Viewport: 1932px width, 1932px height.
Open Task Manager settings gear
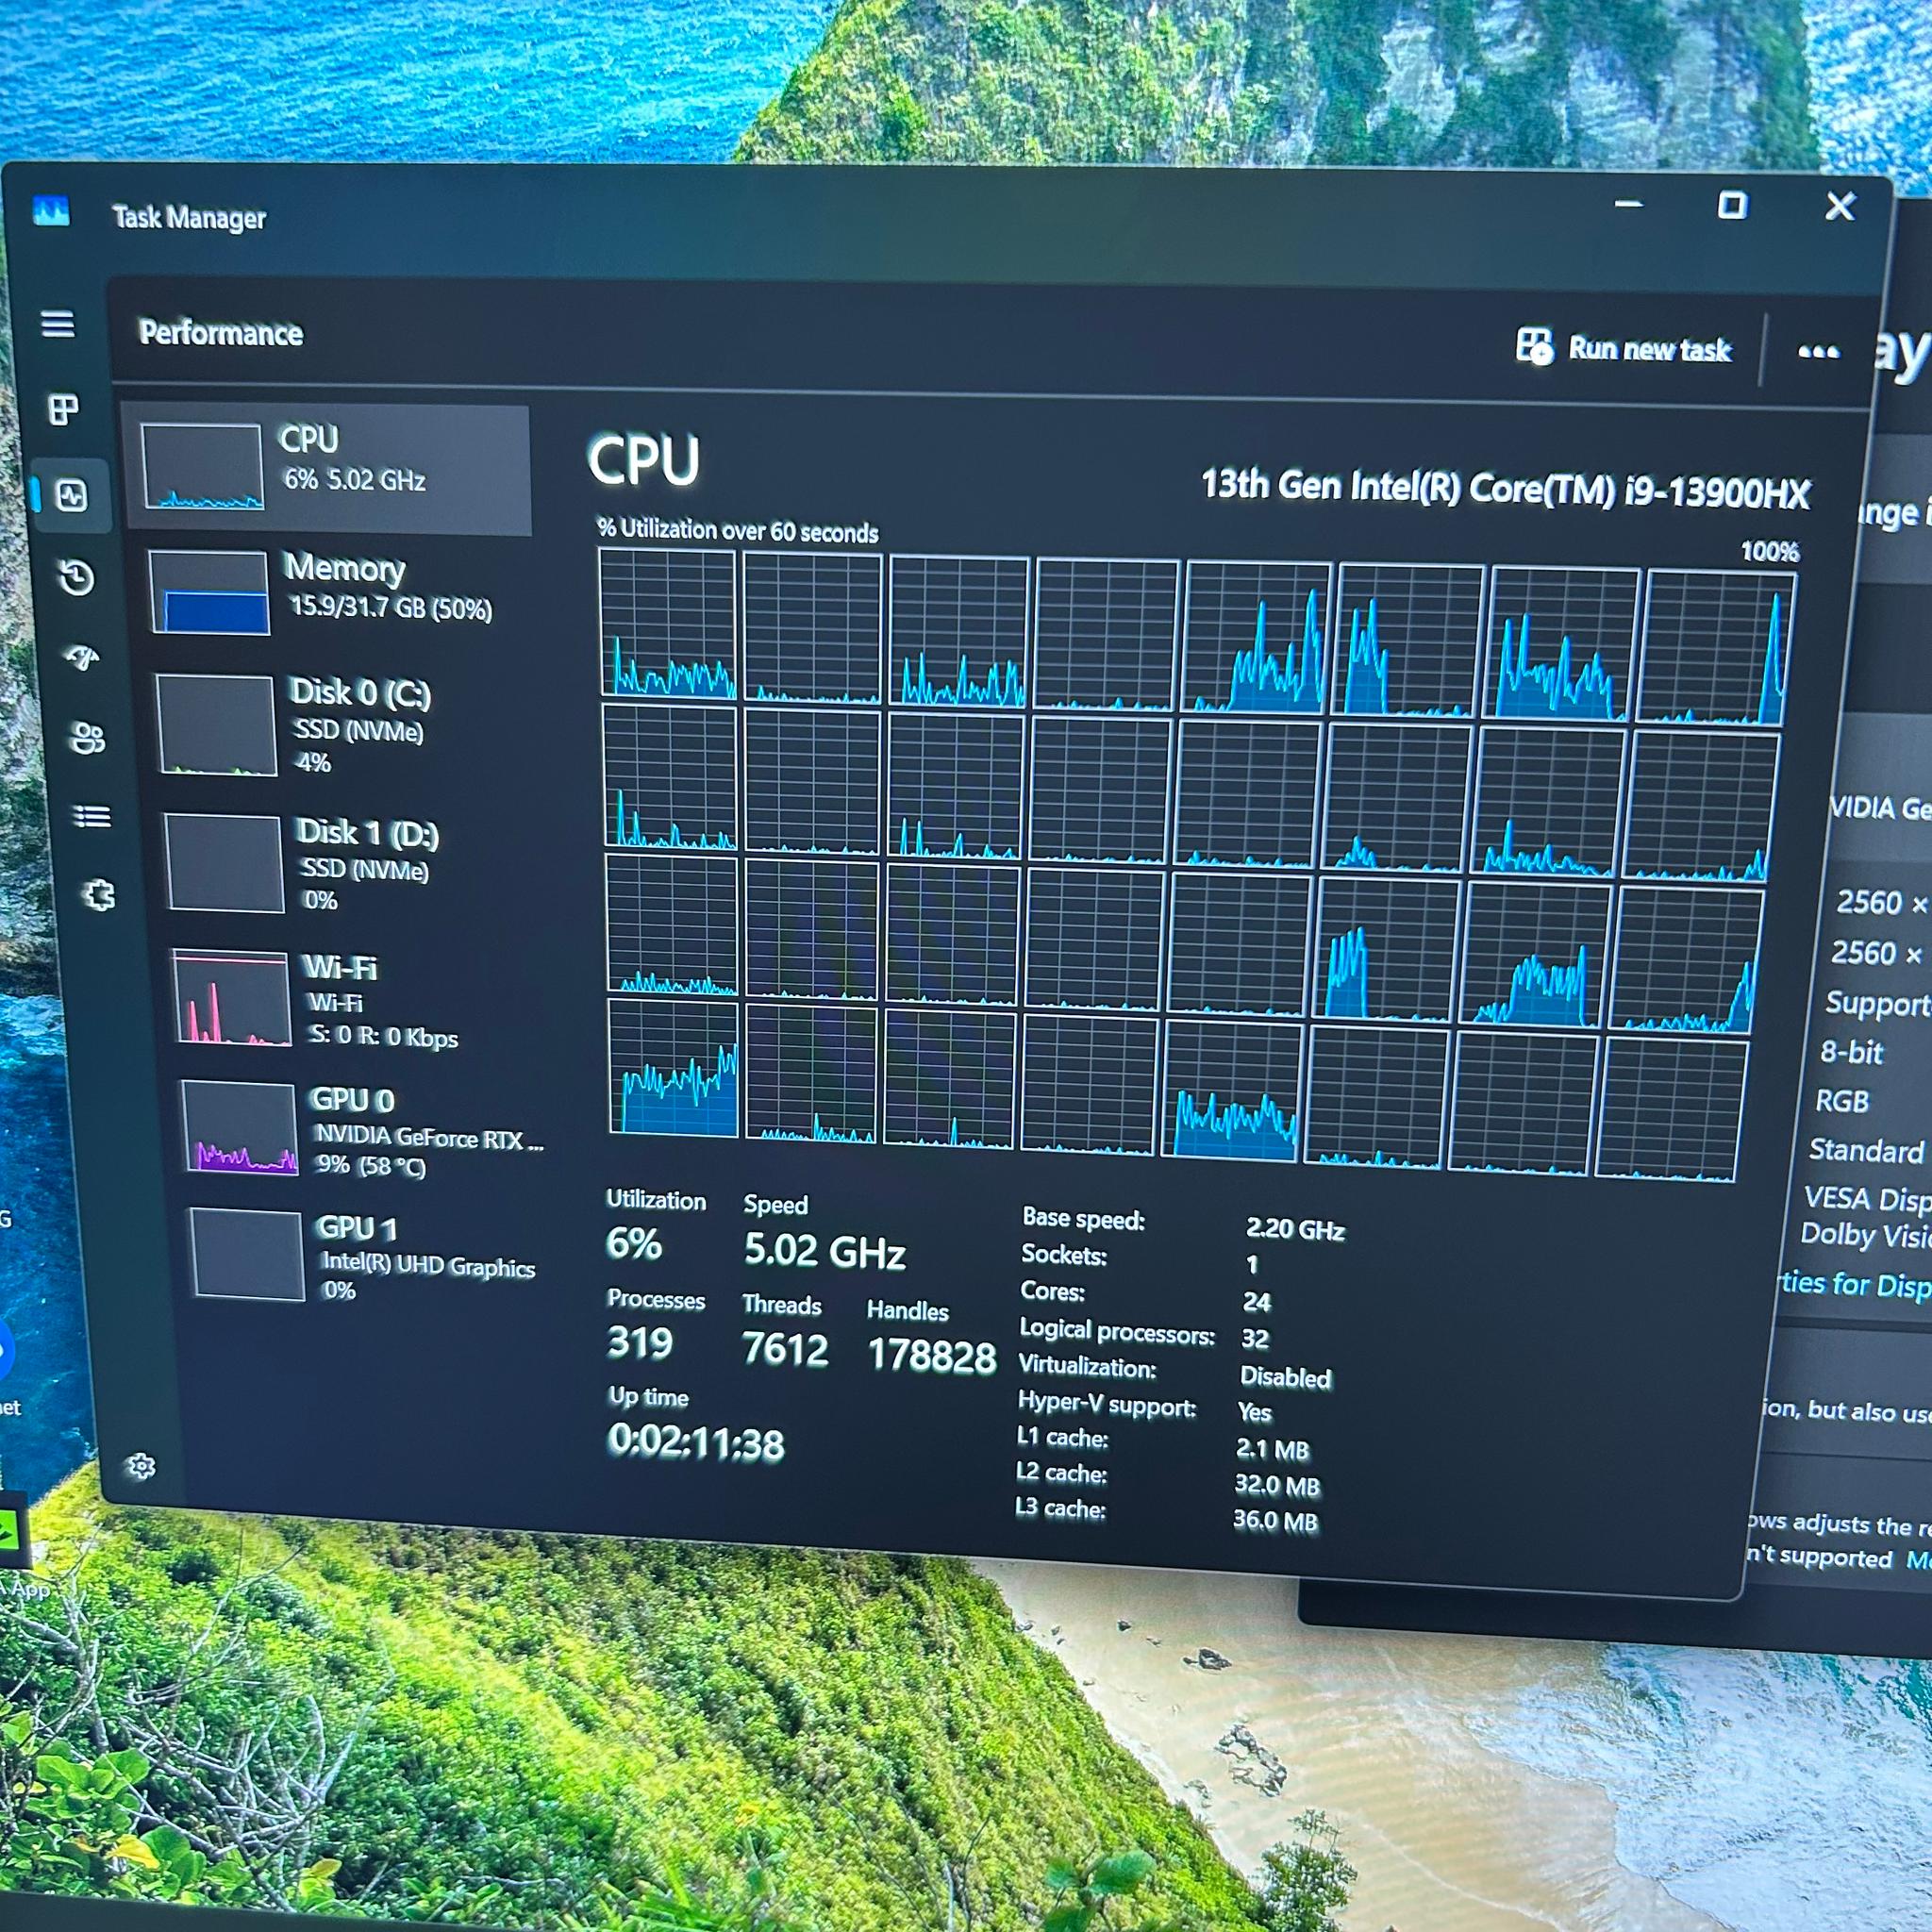141,1466
